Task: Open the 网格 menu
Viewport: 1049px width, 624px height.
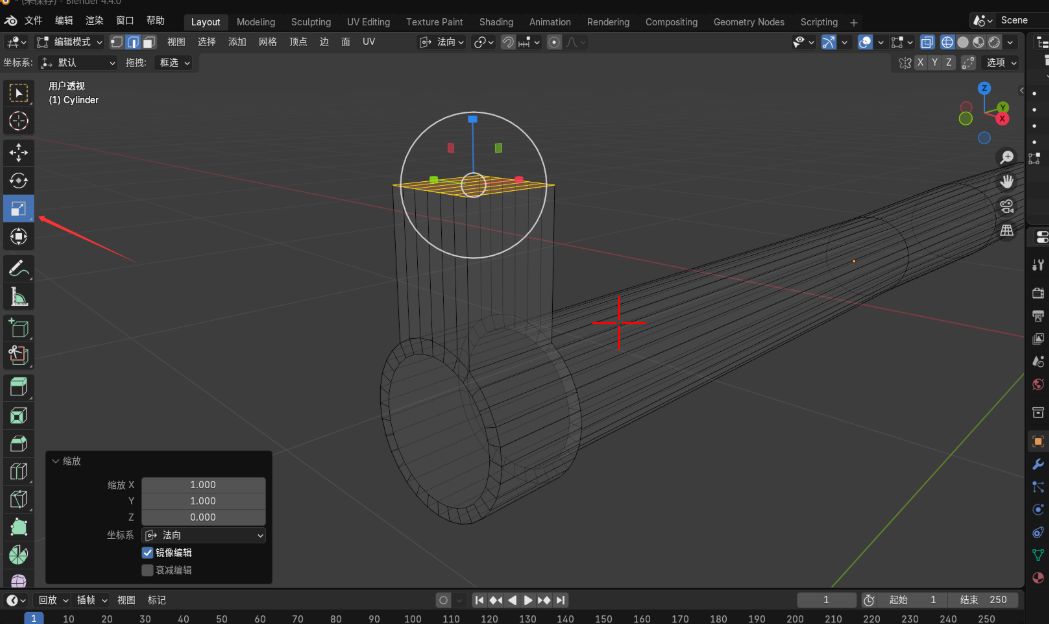Action: tap(267, 42)
